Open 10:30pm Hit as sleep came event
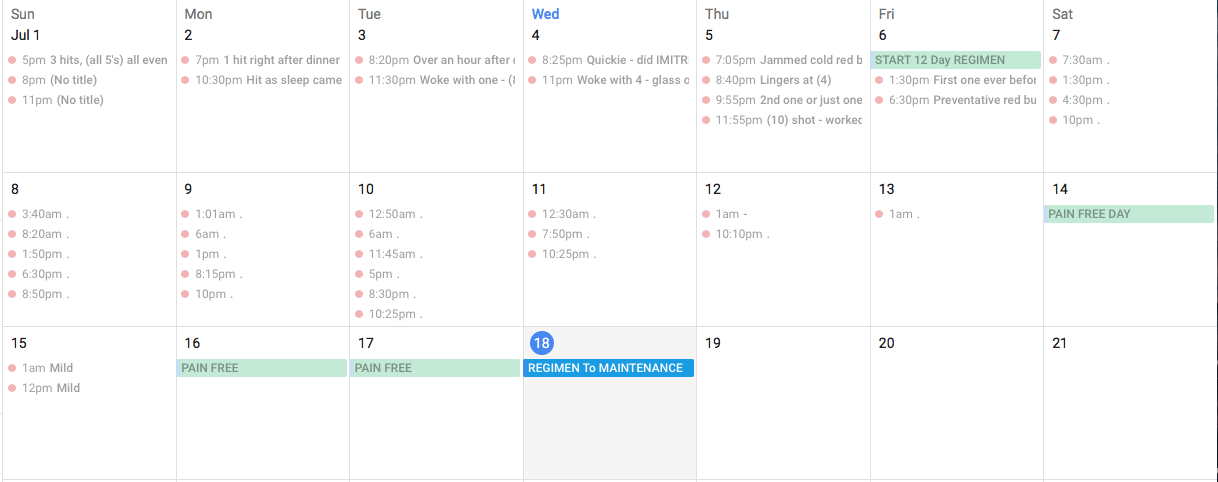This screenshot has width=1218, height=482. coord(261,80)
